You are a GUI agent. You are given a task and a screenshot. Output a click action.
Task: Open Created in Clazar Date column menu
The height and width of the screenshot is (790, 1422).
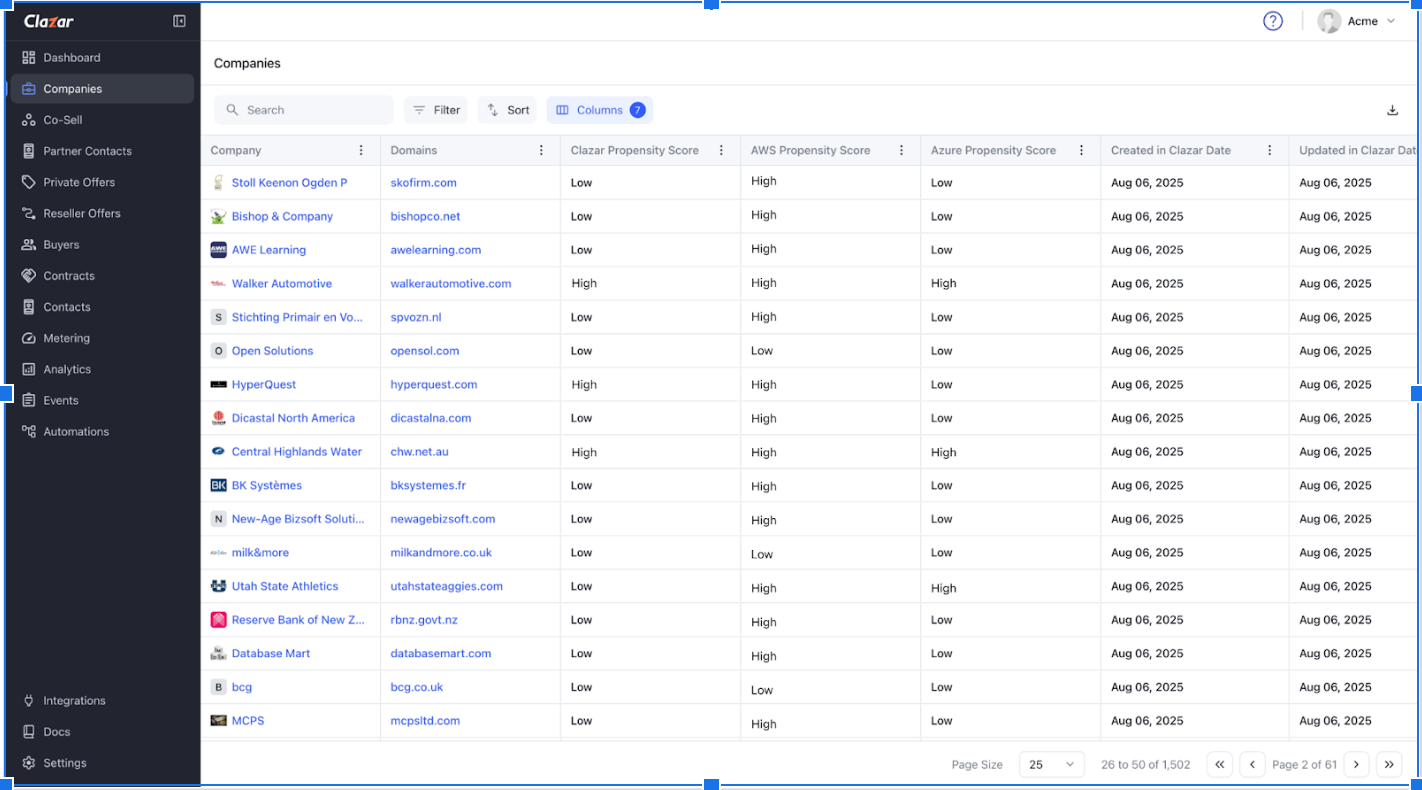click(1269, 151)
